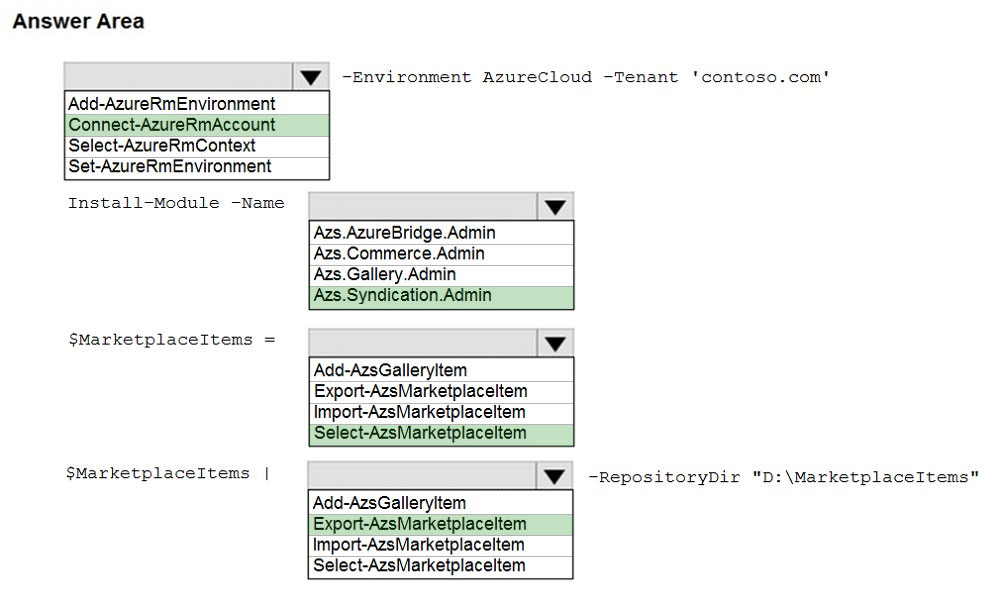Select highlighted Export-AzsMarketplaceItem in -RepositoryDir list
Viewport: 1000px width, 604px height.
[x=441, y=524]
